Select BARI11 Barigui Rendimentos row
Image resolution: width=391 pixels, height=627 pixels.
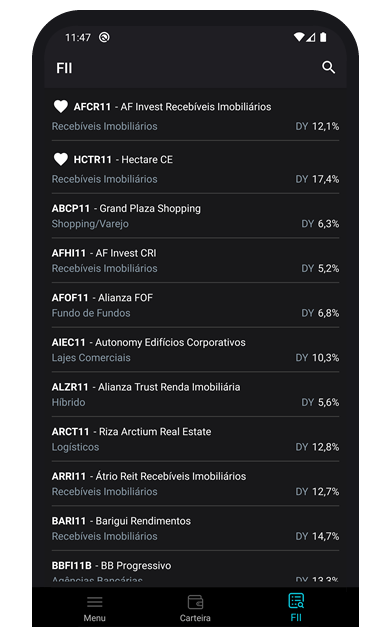(x=196, y=529)
